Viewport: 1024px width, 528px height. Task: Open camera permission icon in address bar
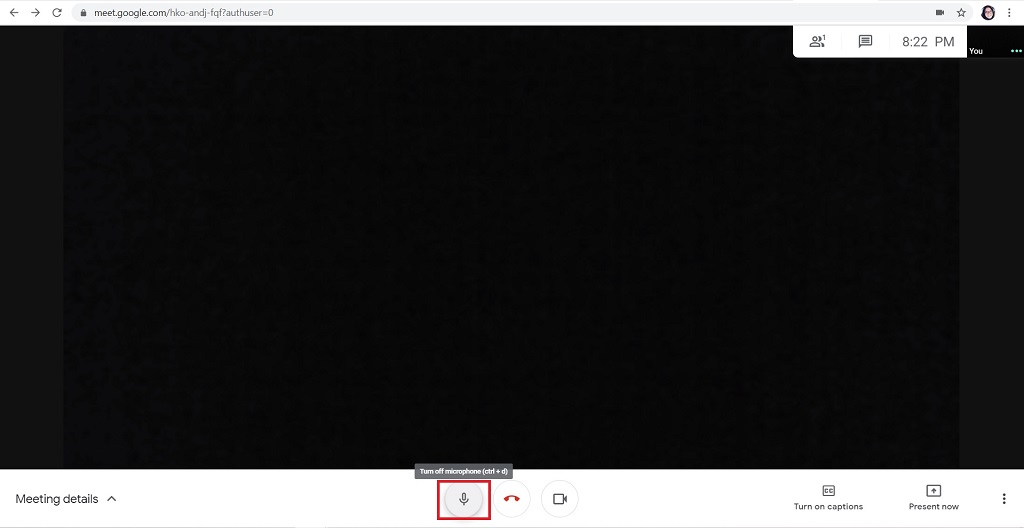[x=939, y=13]
